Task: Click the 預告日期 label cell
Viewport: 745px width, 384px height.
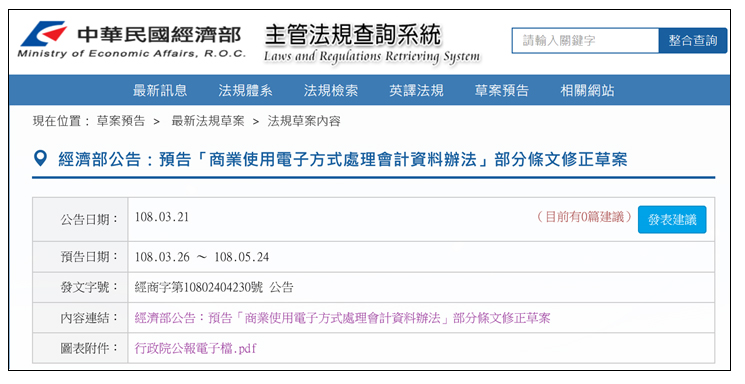Action: [x=80, y=257]
